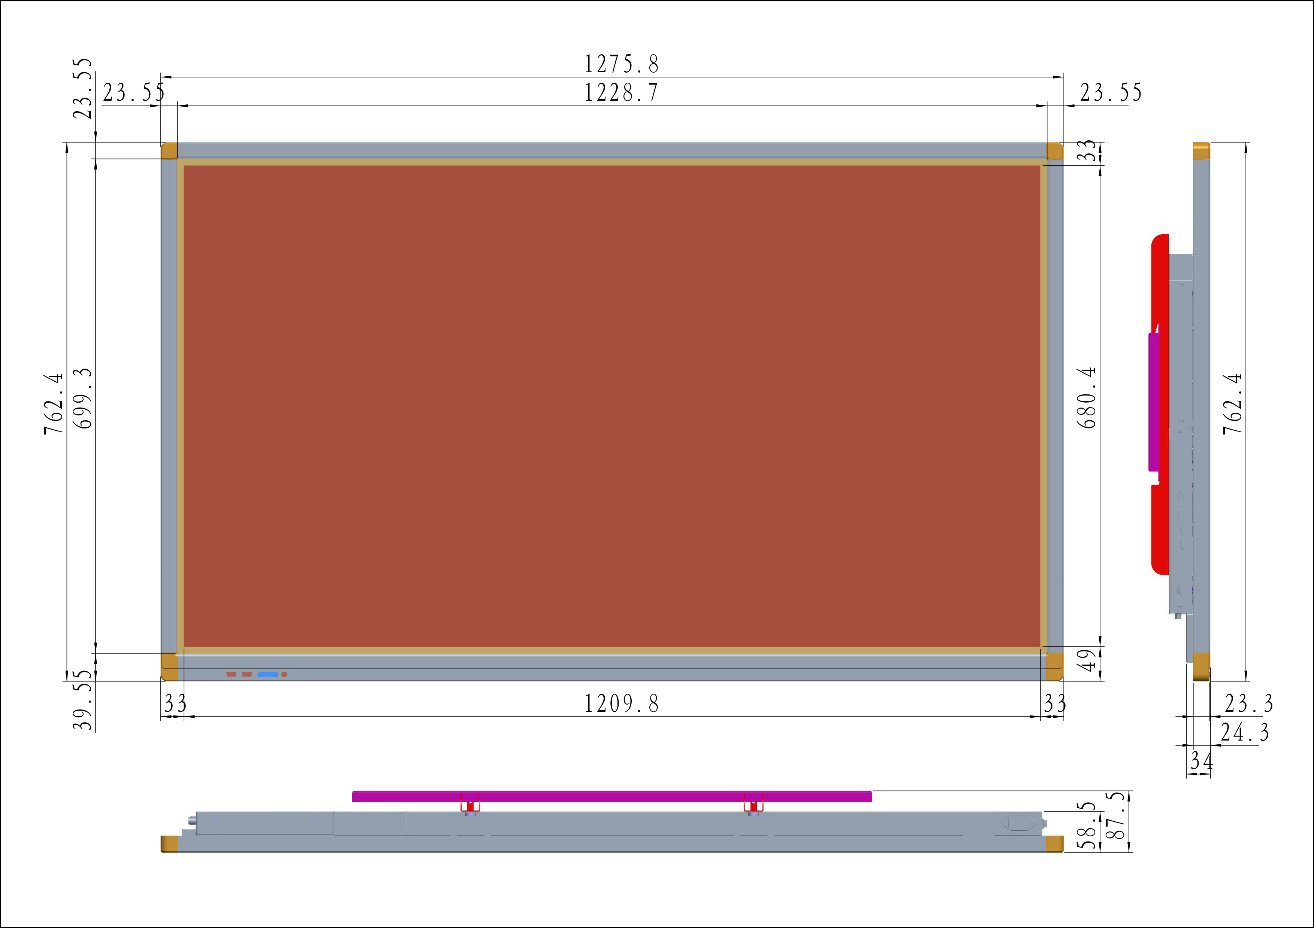Click the 762.4 dimension left of front view

pyautogui.click(x=54, y=404)
